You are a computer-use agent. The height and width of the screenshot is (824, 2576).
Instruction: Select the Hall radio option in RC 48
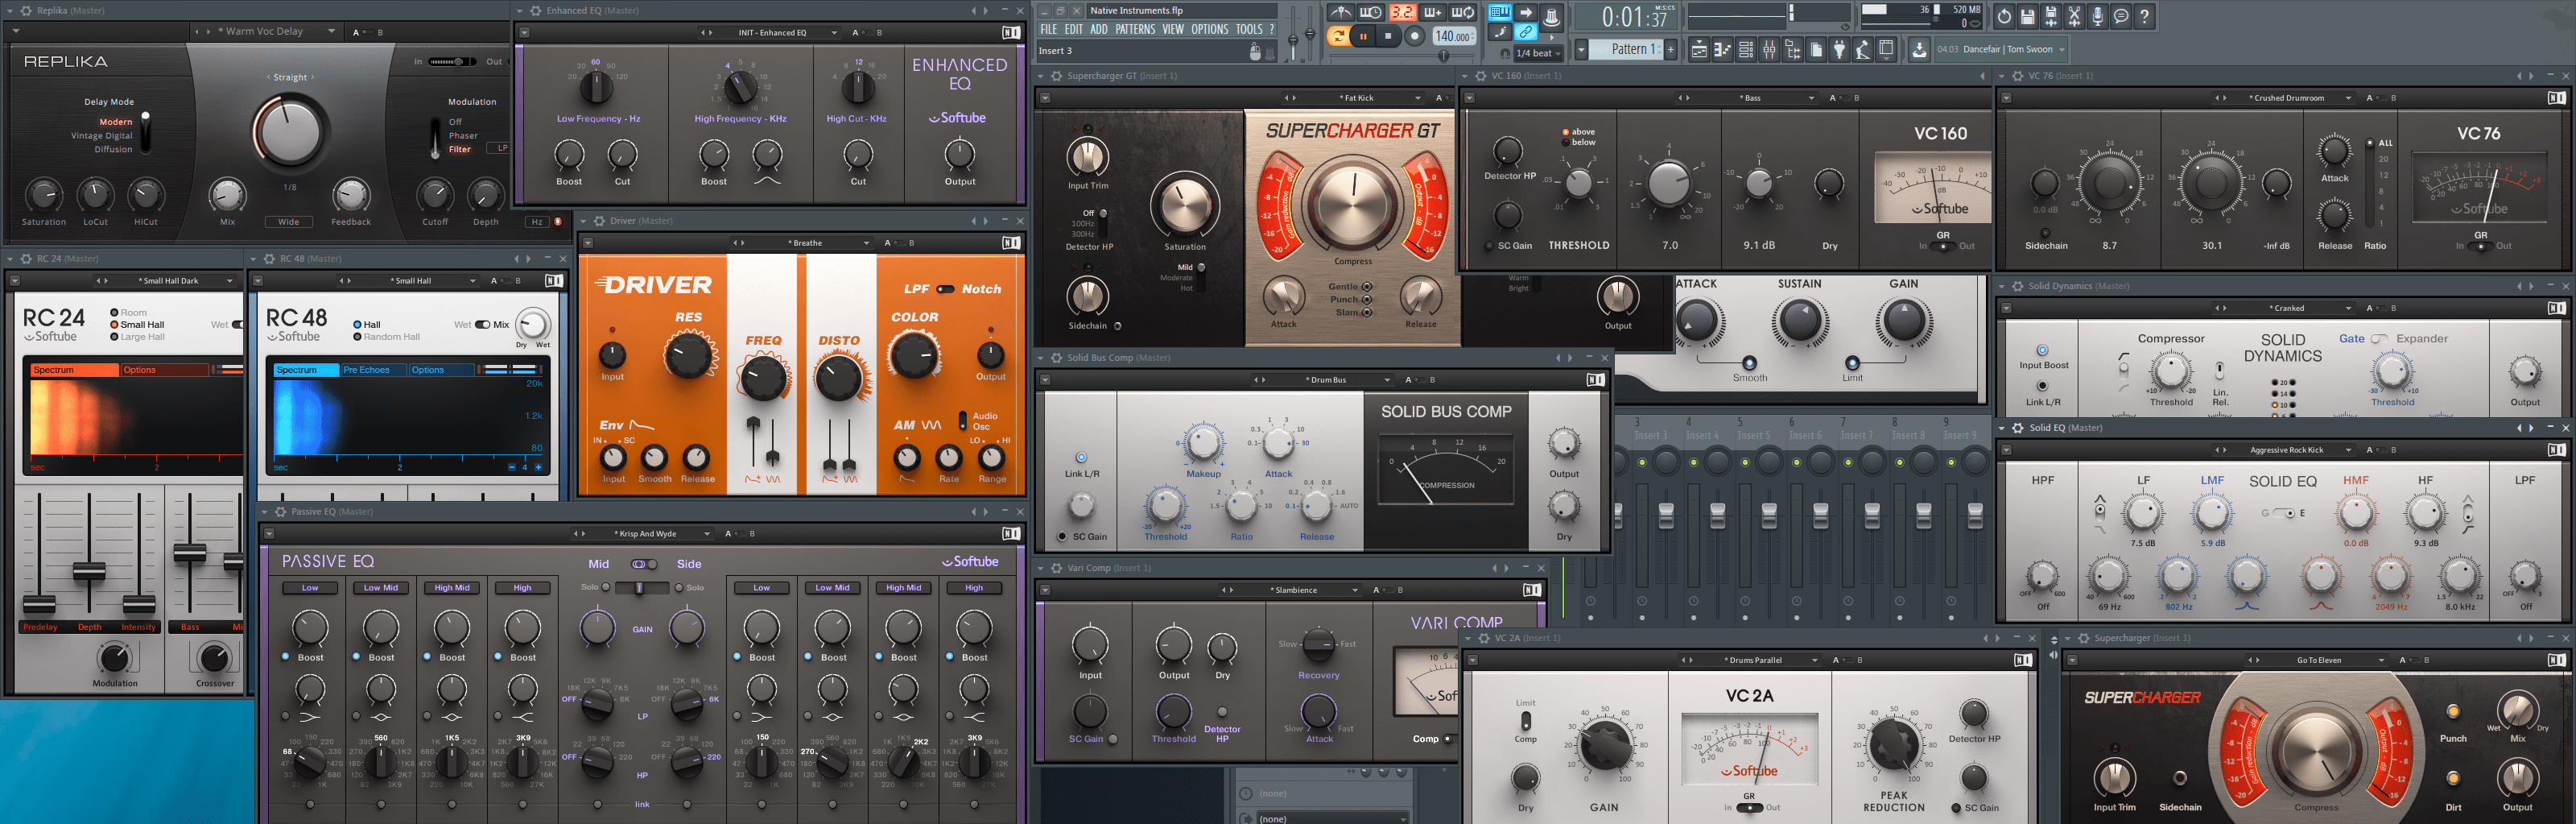click(358, 325)
